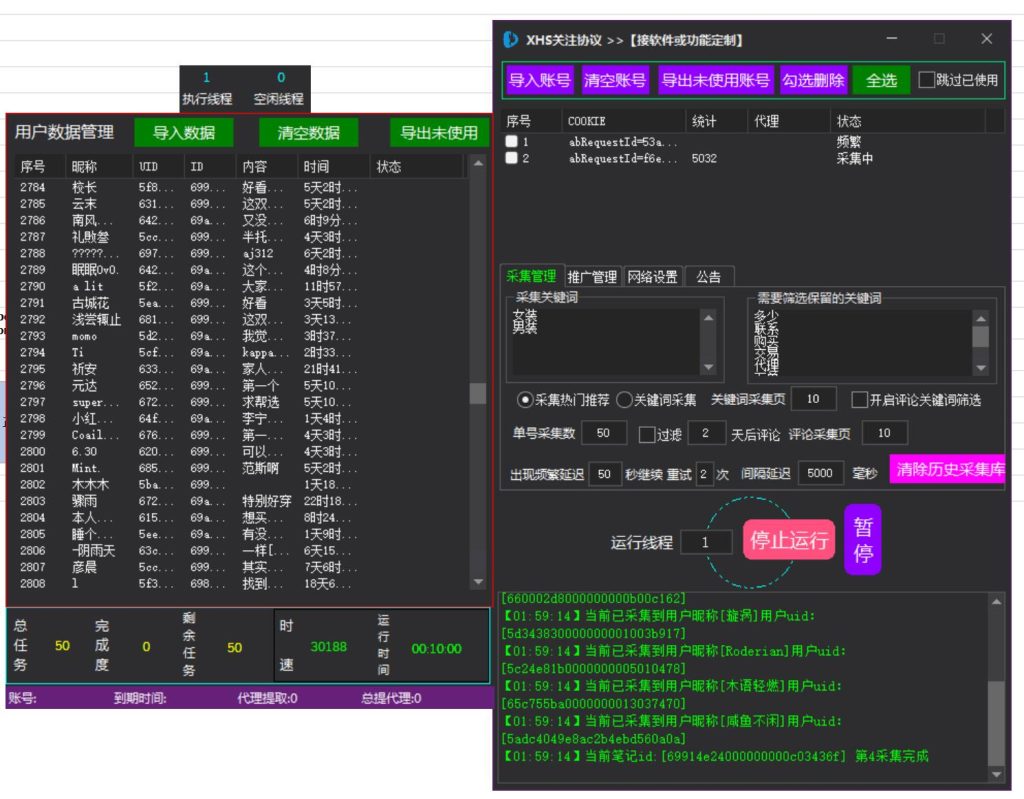Click the log panel scroll-down arrow
Screen dimensions: 1024x799
click(995, 774)
